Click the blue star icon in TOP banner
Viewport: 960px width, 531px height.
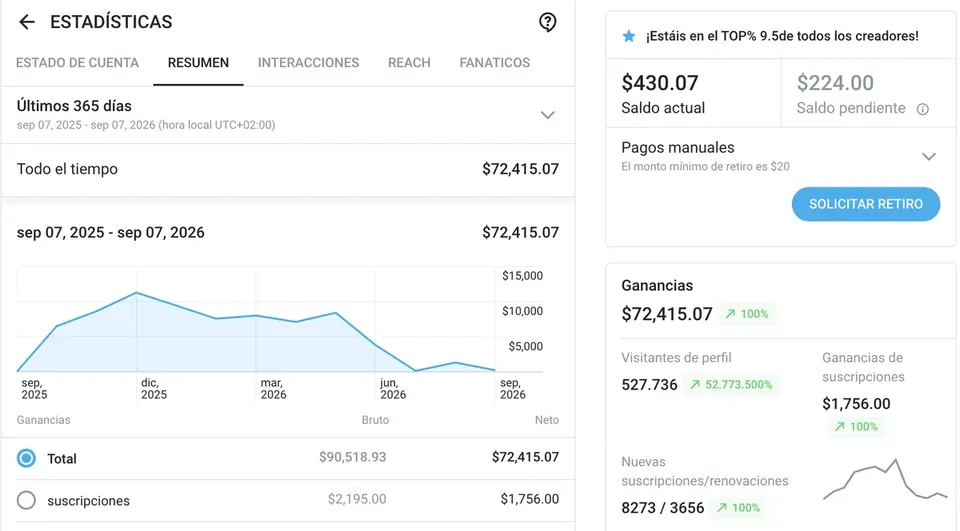[629, 36]
